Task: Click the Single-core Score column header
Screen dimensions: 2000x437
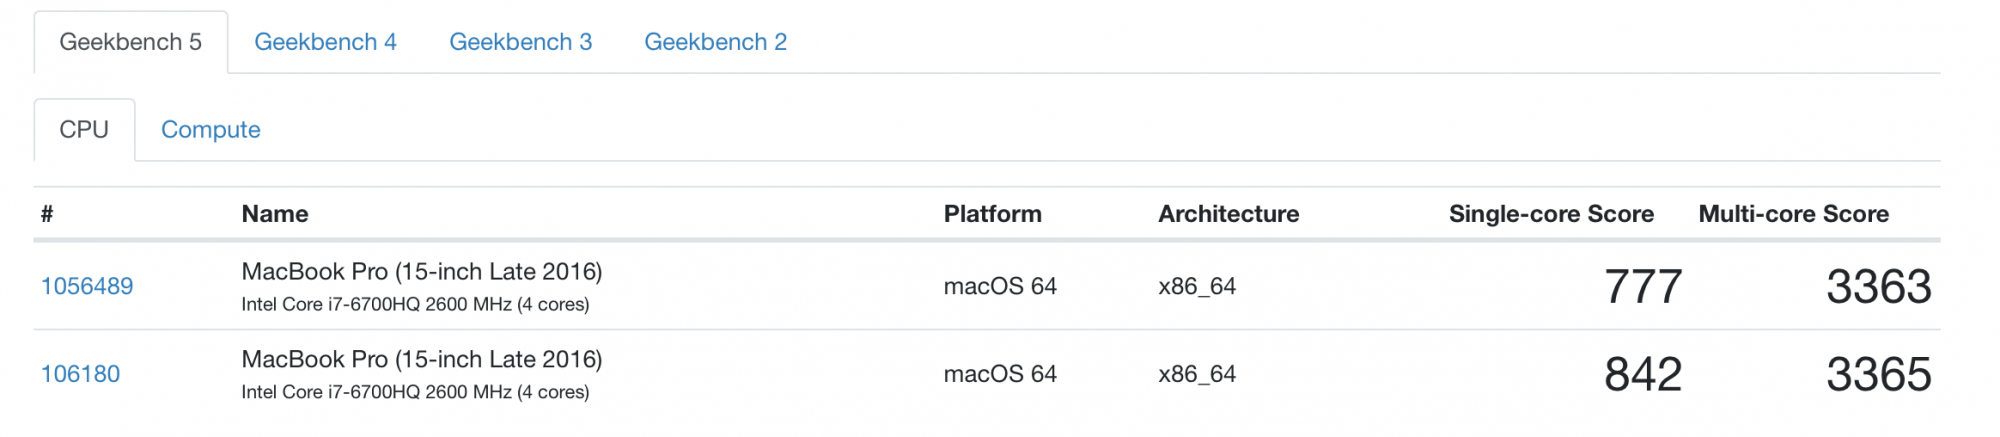Action: pos(1552,214)
